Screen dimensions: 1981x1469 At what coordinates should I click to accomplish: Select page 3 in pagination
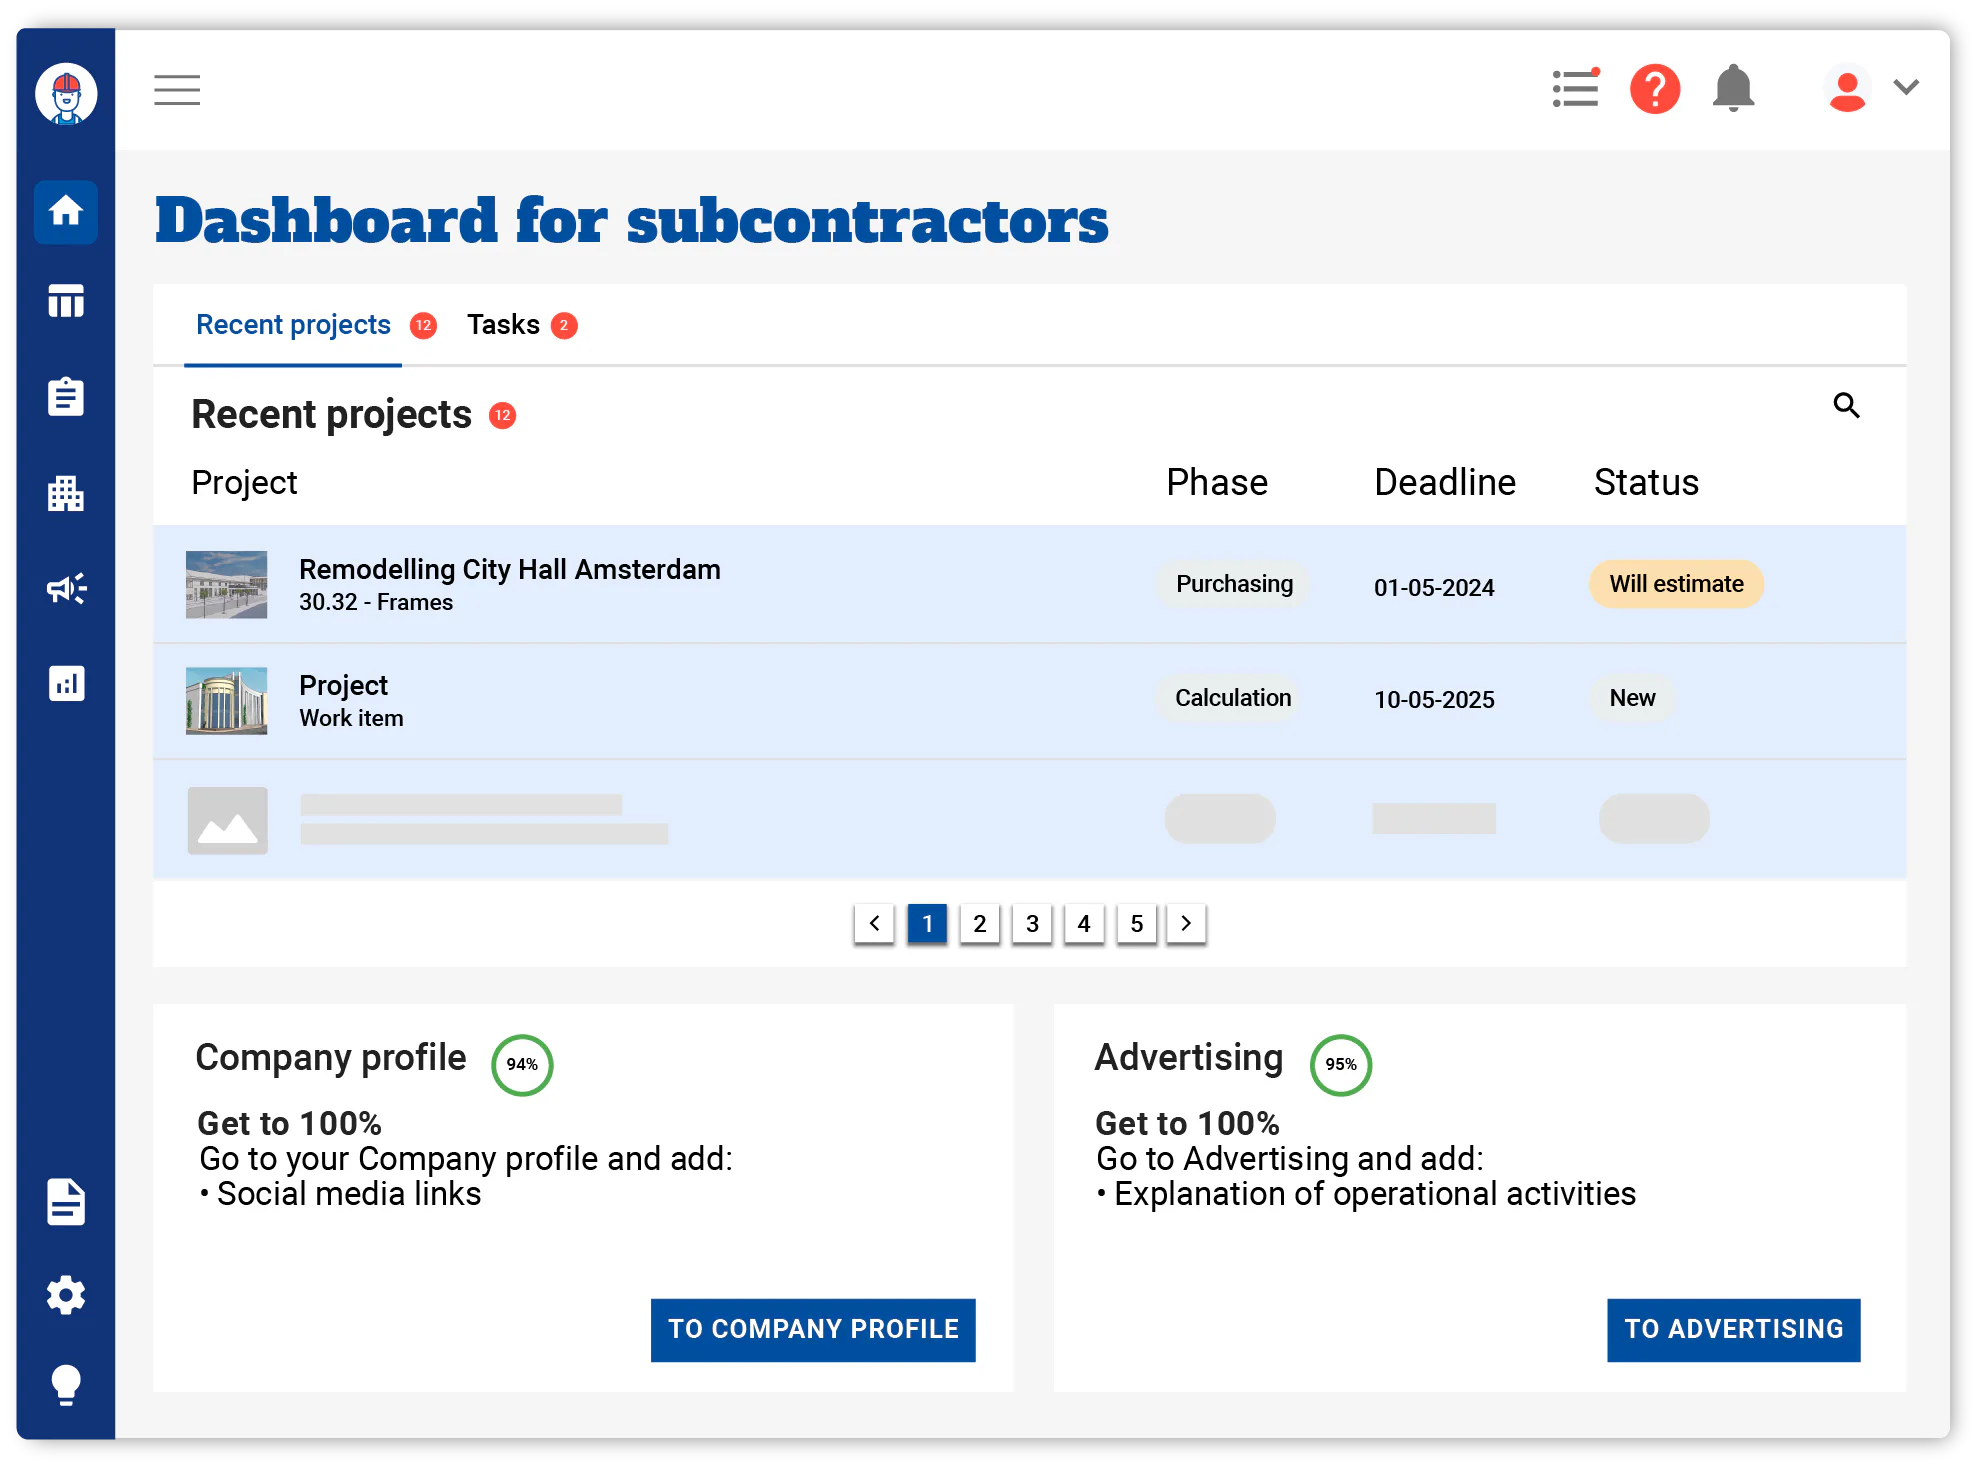pos(1032,923)
